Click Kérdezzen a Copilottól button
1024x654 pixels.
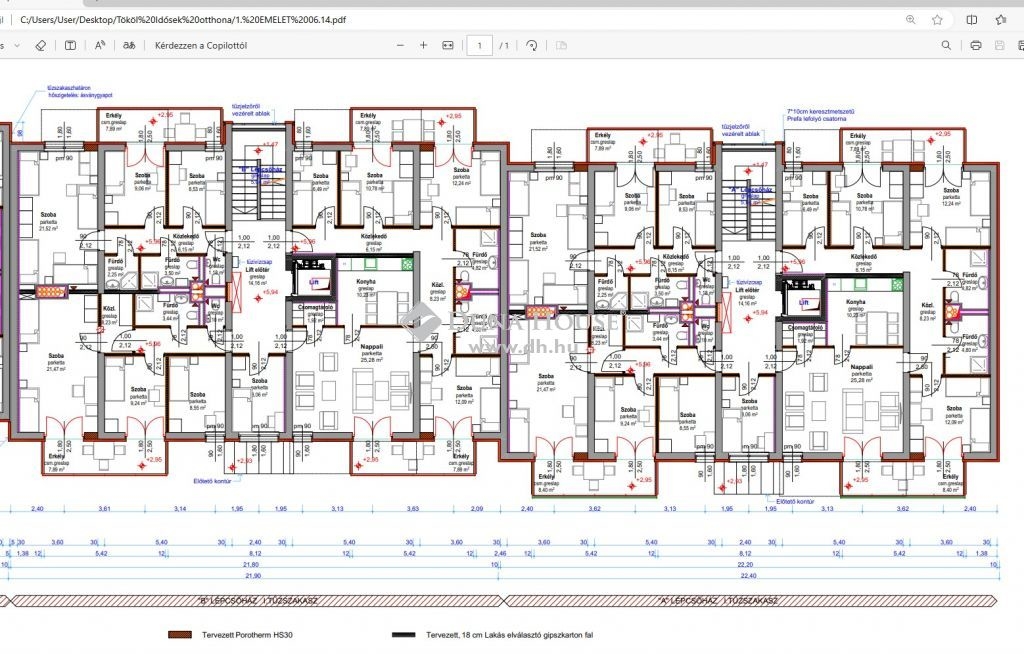click(x=200, y=46)
